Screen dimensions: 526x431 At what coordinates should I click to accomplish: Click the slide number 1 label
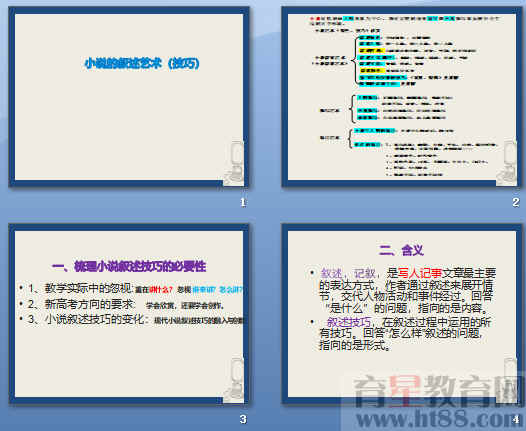243,202
